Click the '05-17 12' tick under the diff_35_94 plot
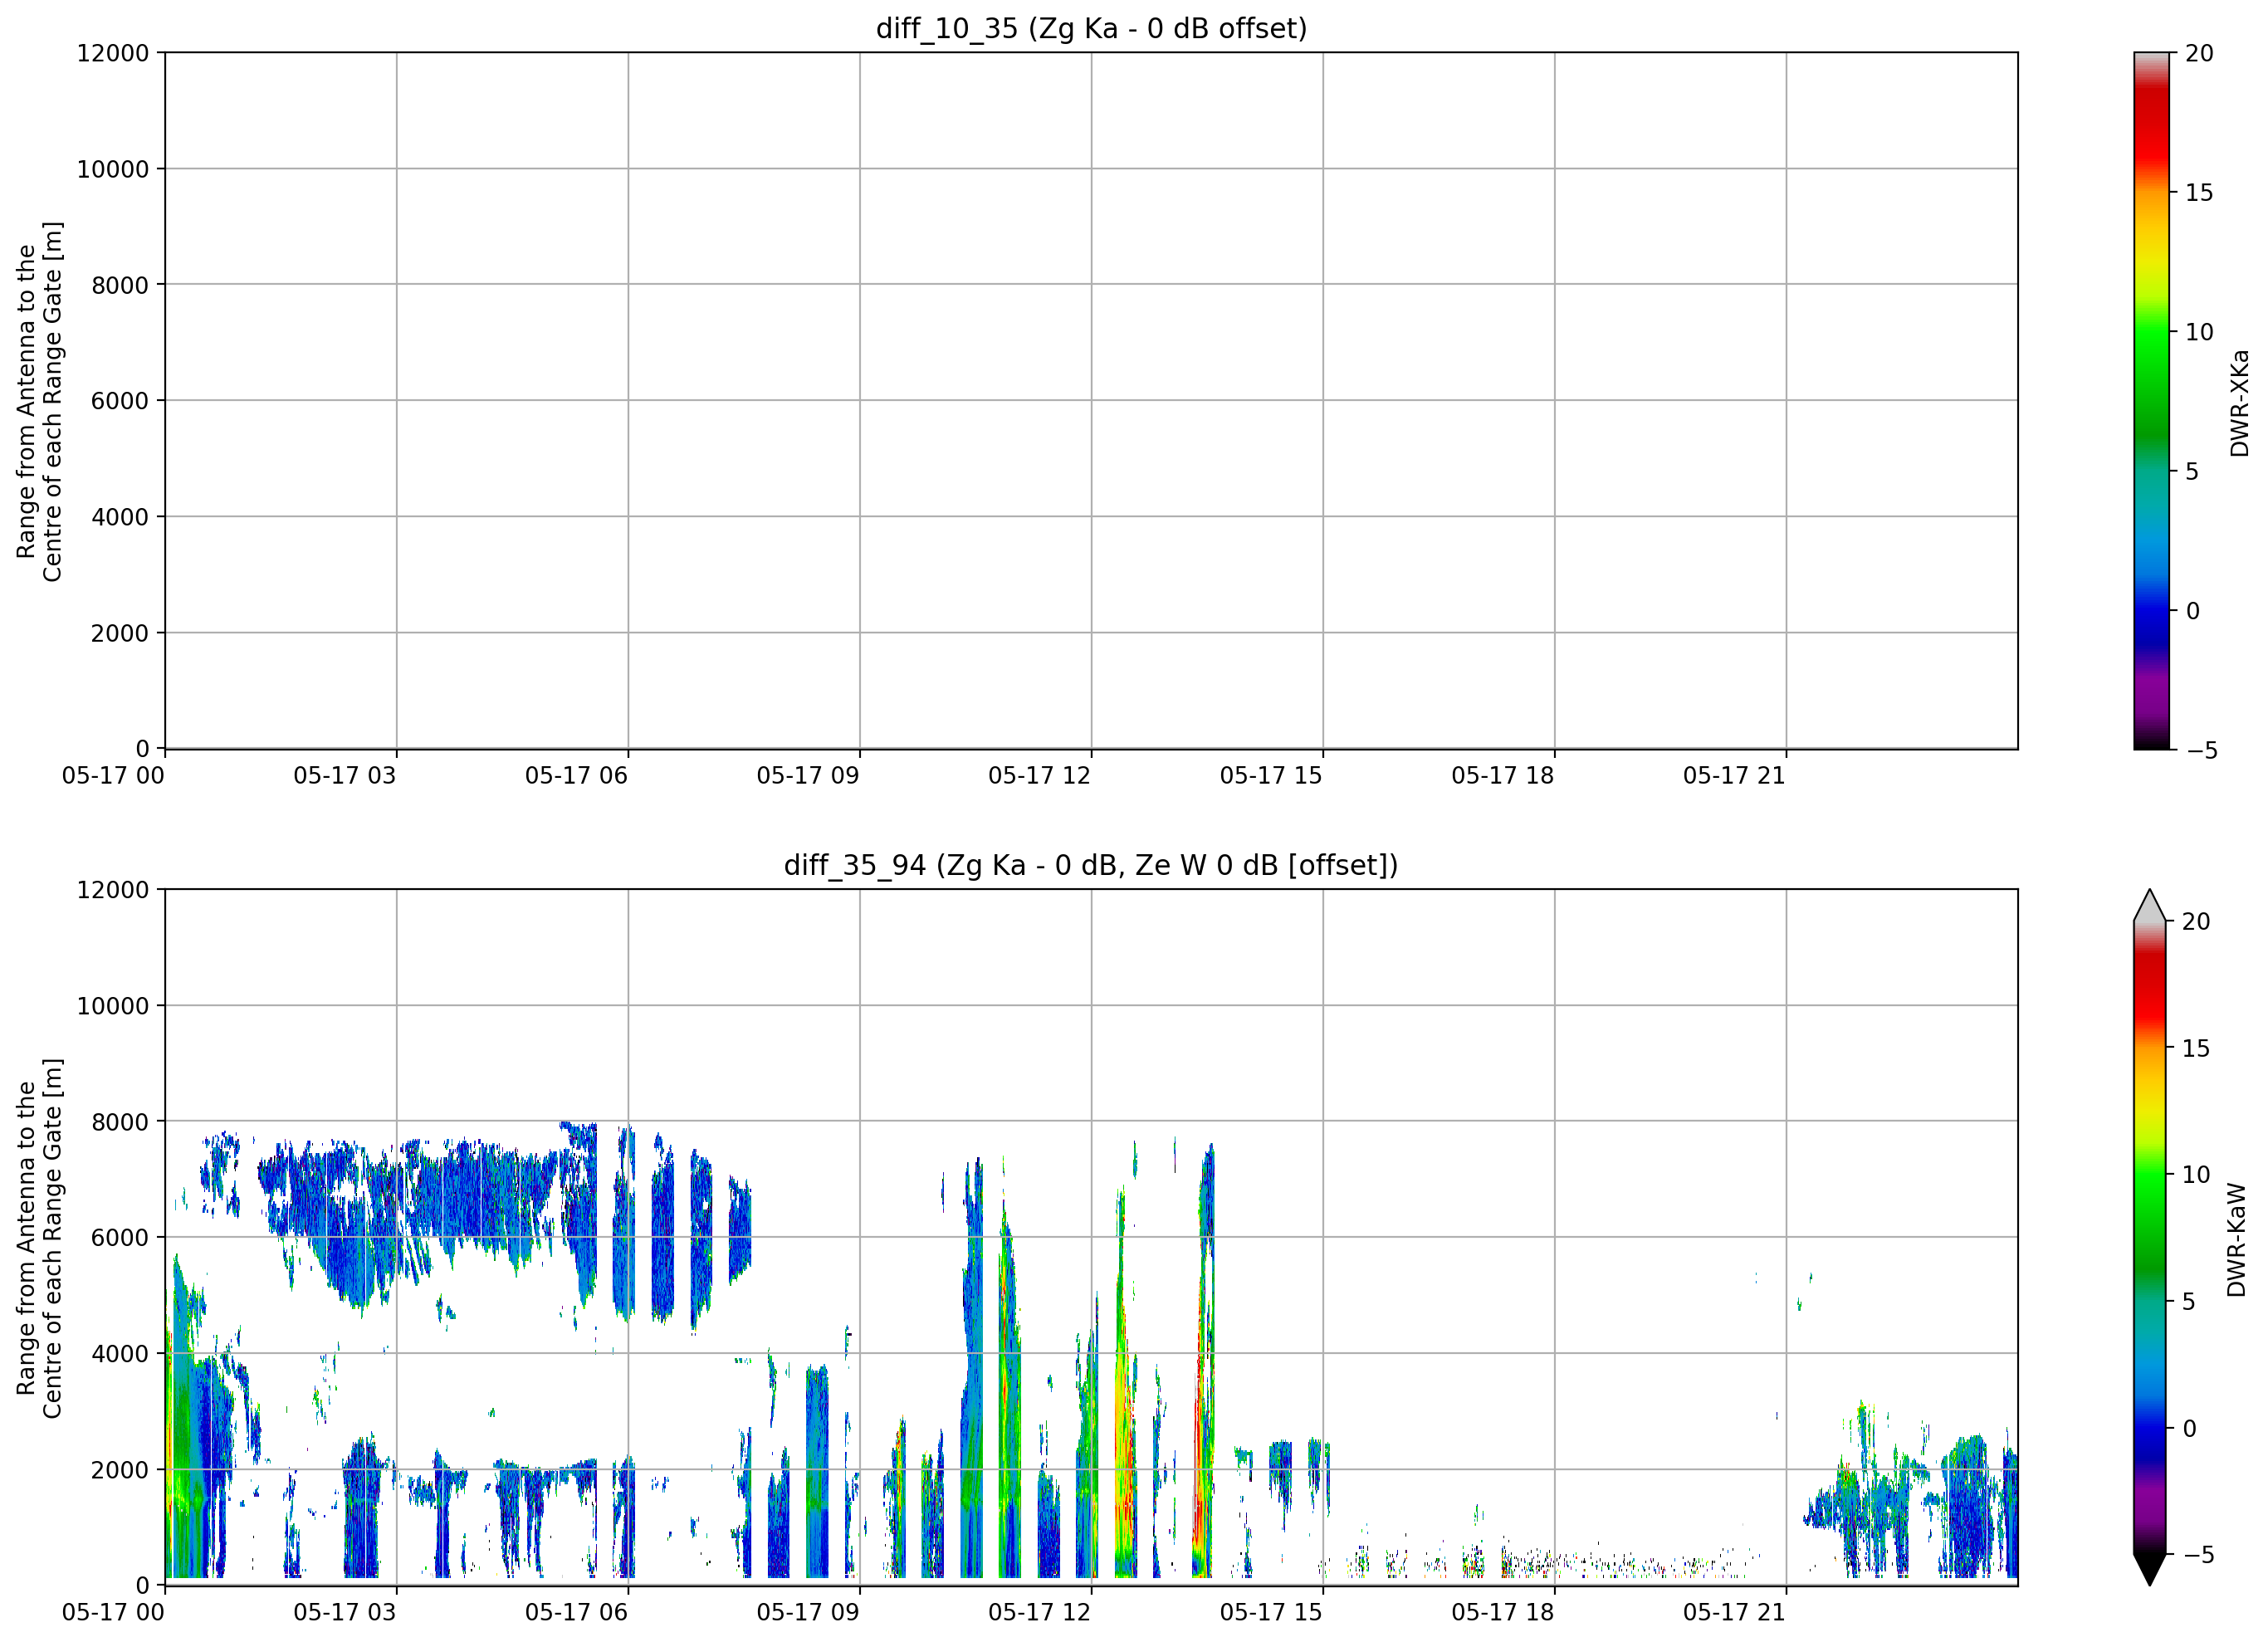This screenshot has height=1642, width=2268. coord(1039,1612)
